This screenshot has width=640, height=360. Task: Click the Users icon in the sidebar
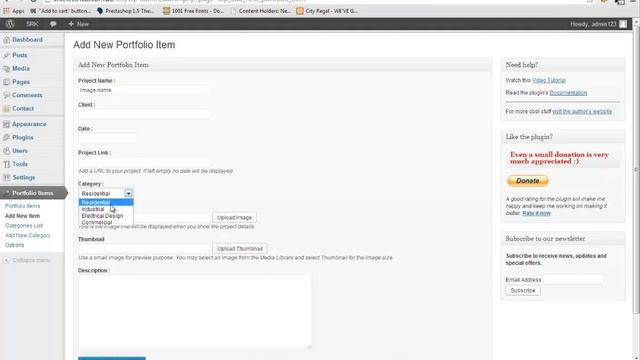7,151
